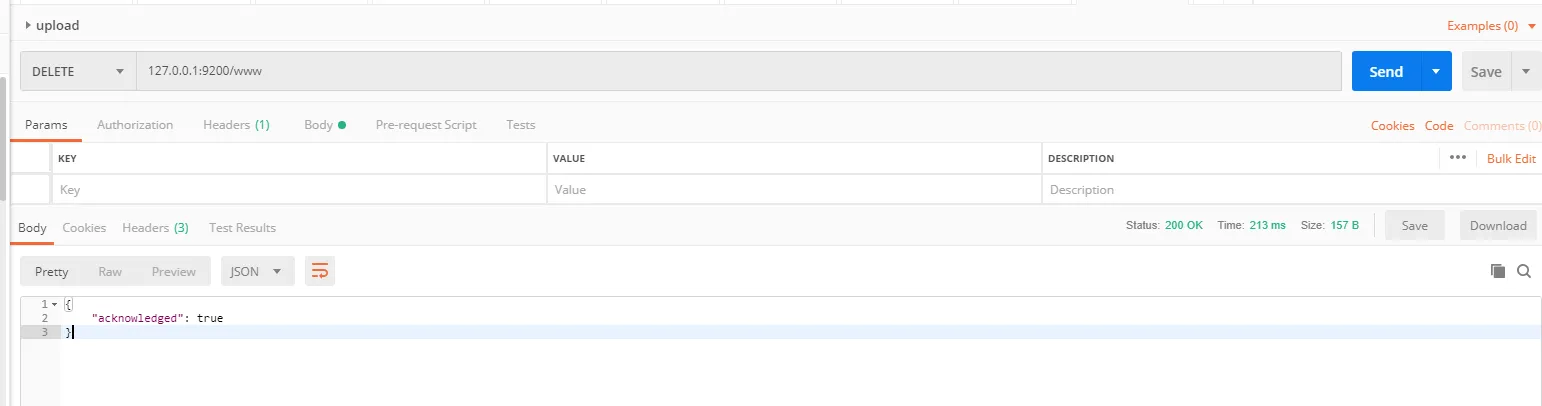This screenshot has height=406, width=1542.
Task: Click the request URL field
Action: pyautogui.click(x=738, y=72)
